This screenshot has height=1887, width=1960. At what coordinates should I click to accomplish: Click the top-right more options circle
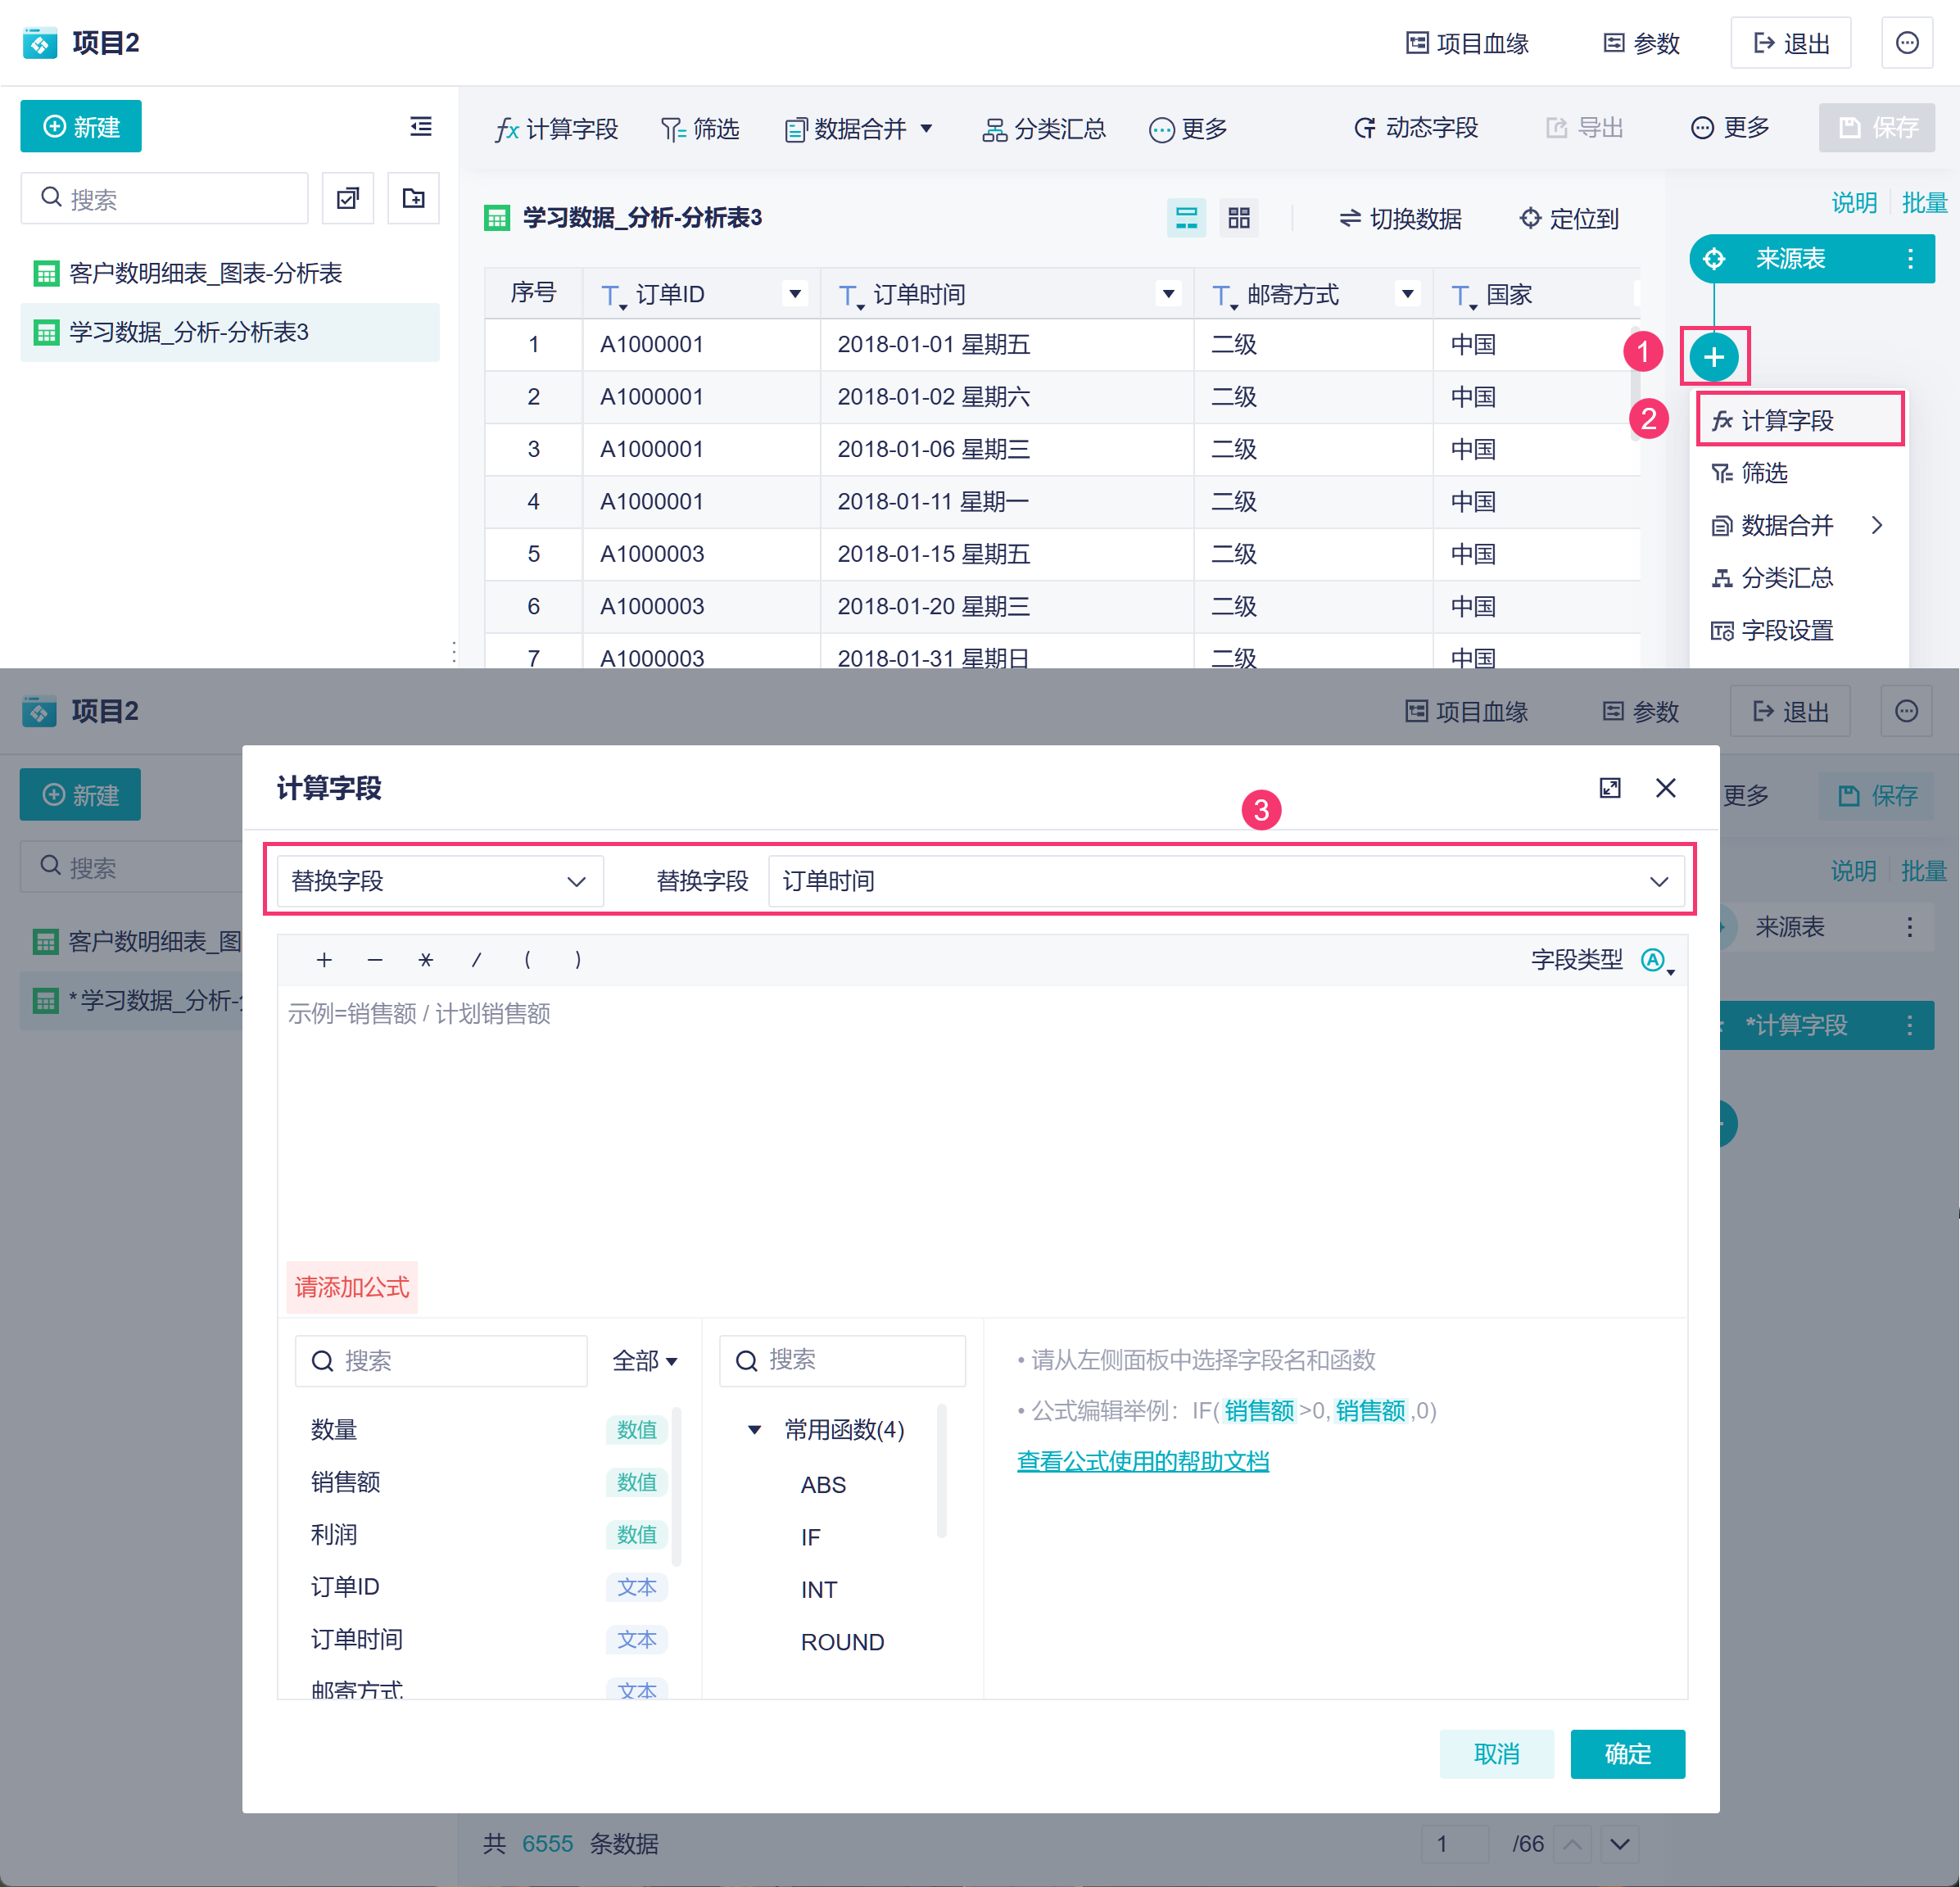[x=1906, y=43]
